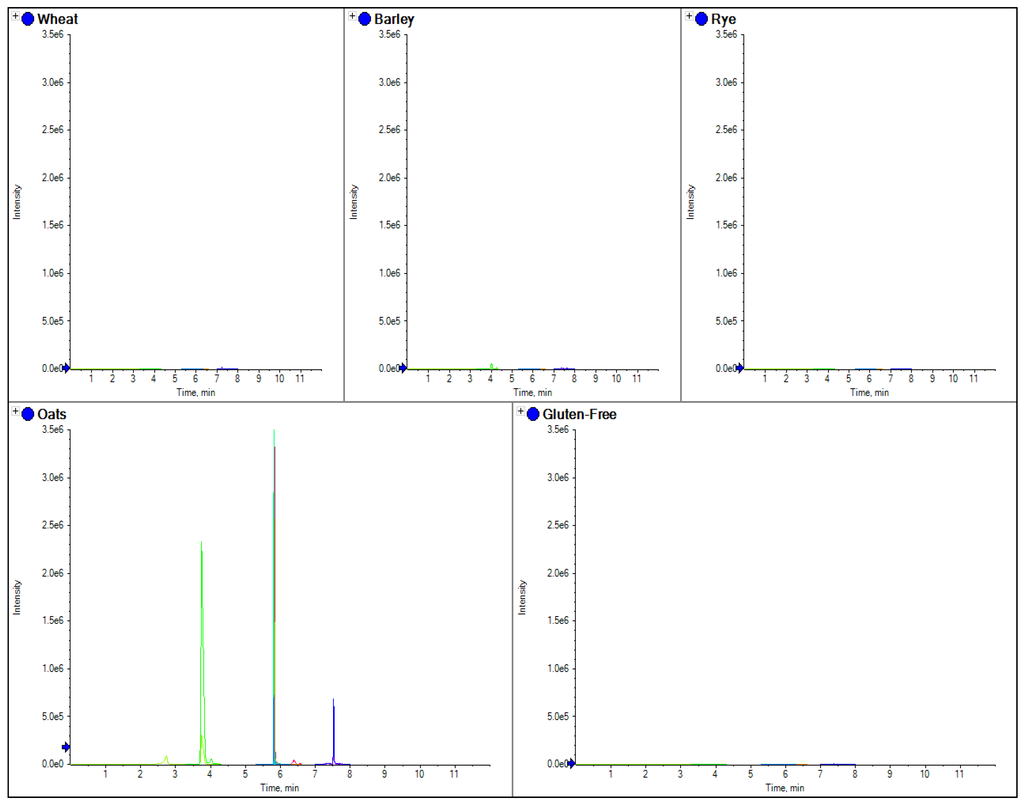The width and height of the screenshot is (1024, 806).
Task: Click the Intensity axis label in Barley pane
Action: [x=353, y=201]
